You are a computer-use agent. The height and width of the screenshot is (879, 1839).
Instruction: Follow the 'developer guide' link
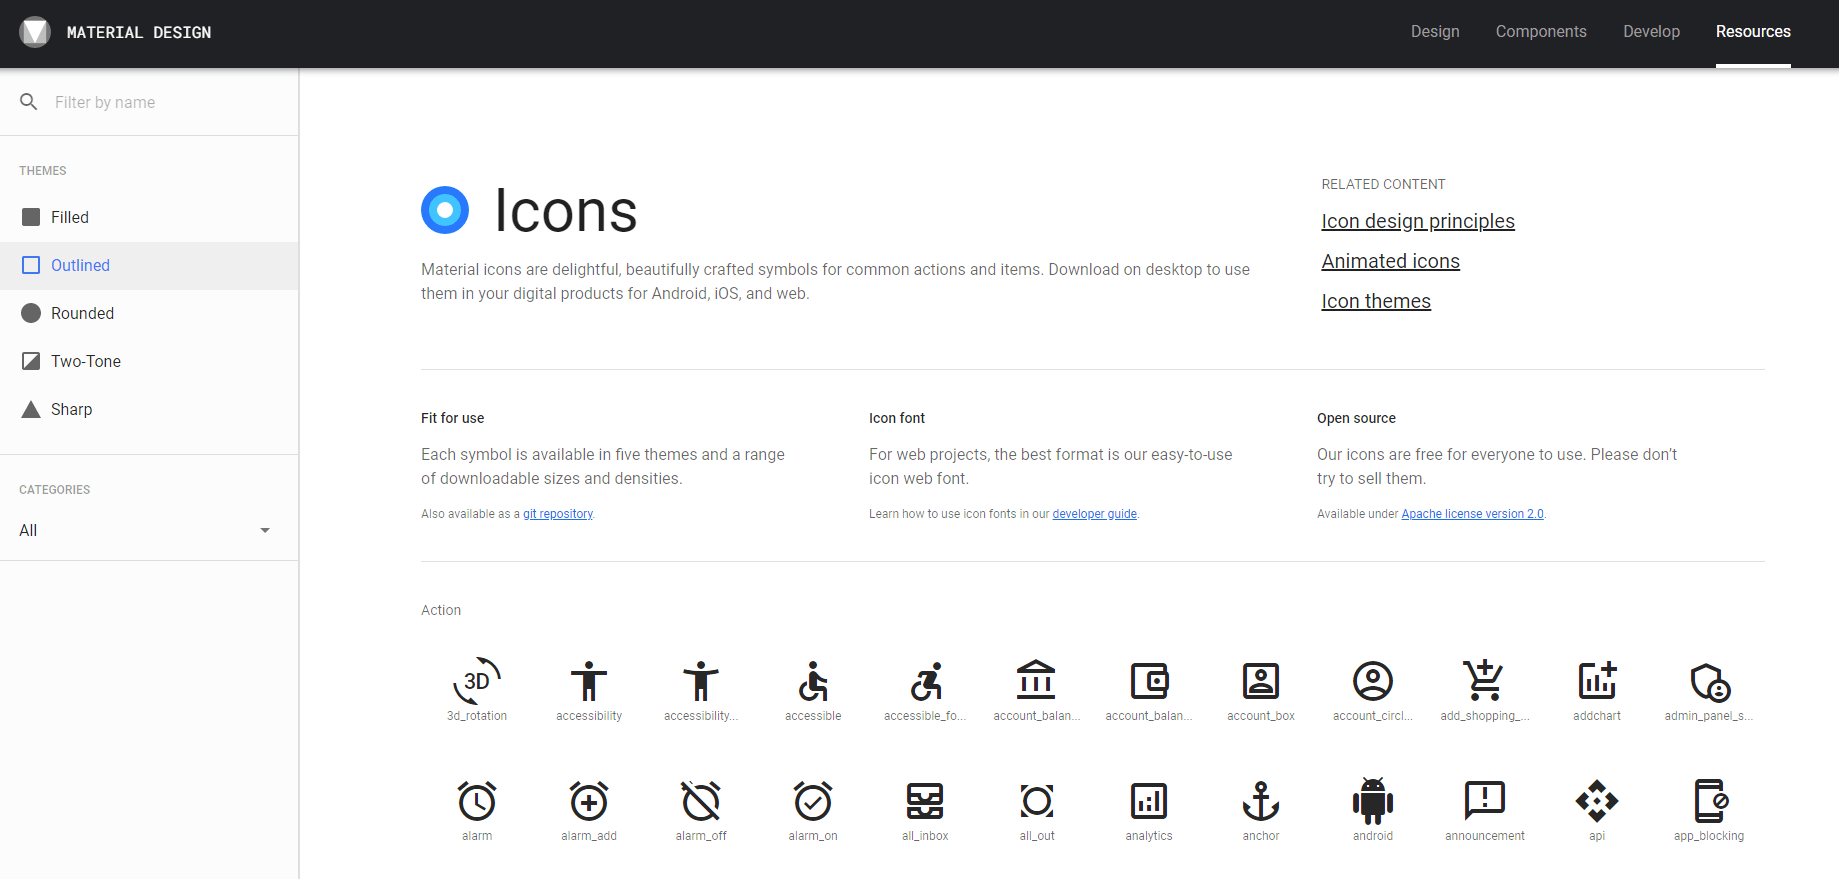[x=1094, y=514]
